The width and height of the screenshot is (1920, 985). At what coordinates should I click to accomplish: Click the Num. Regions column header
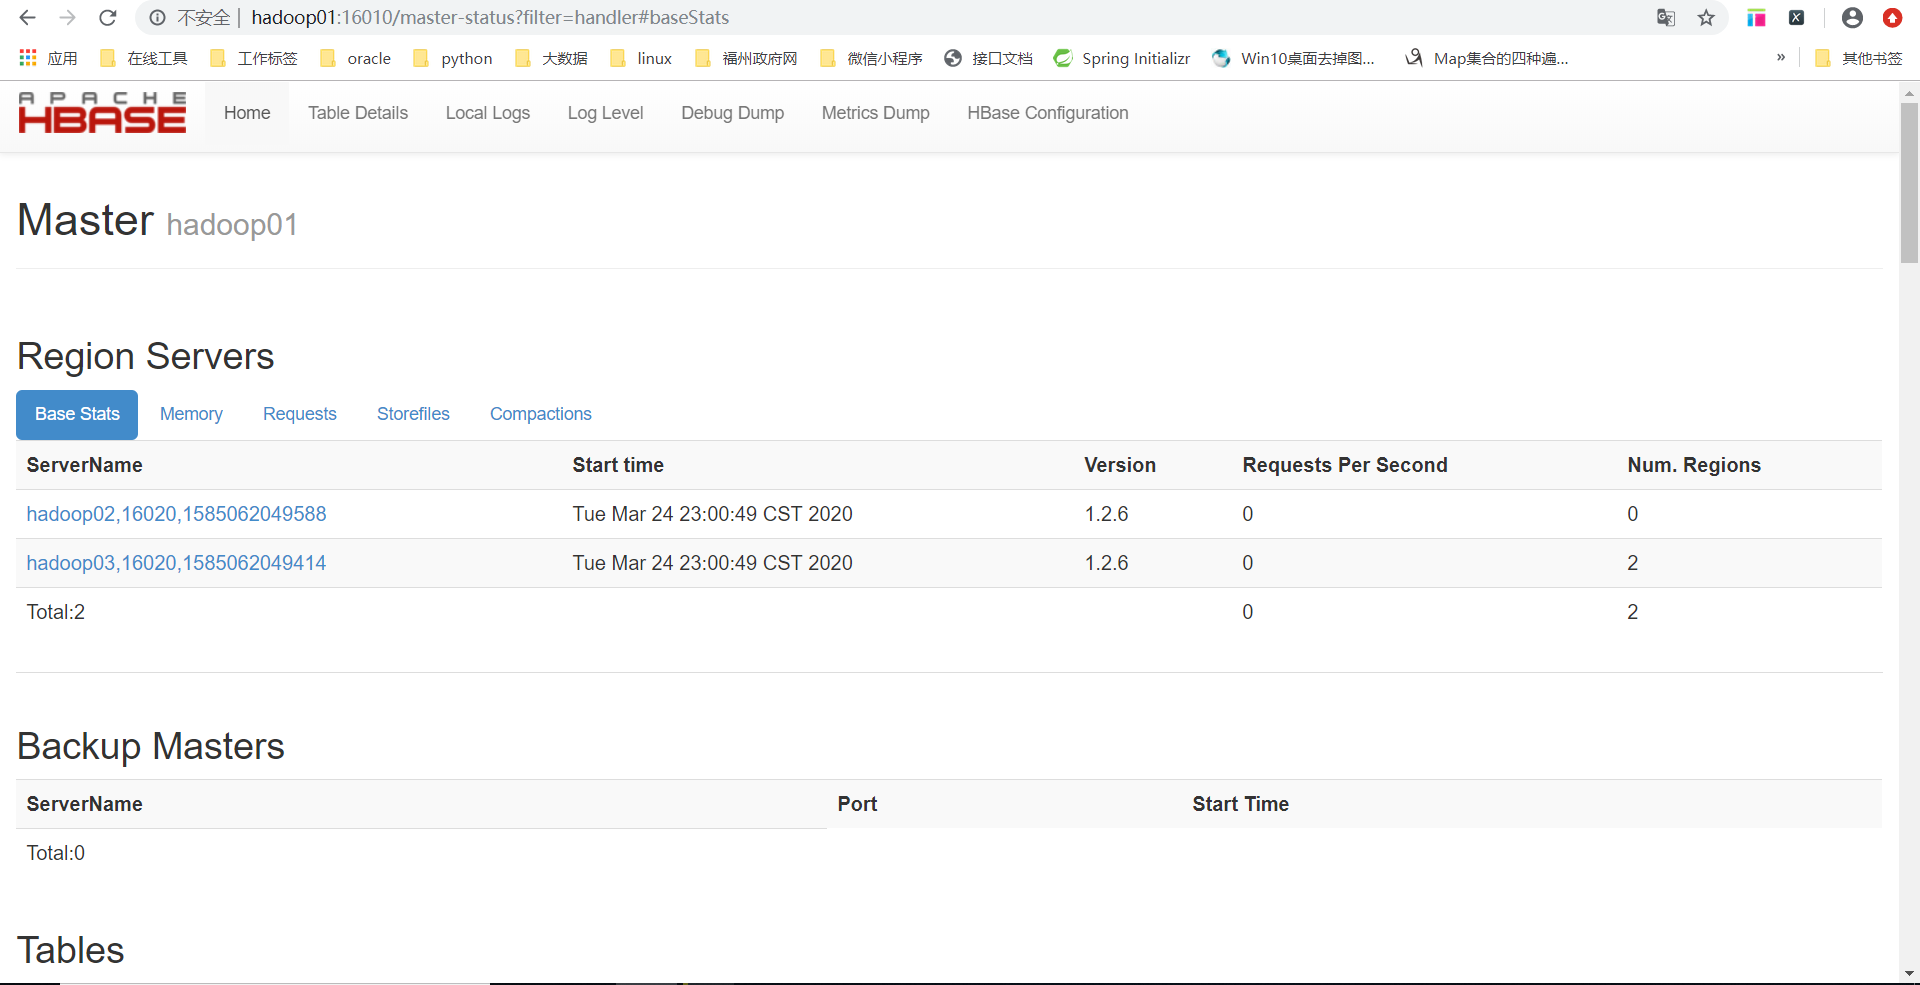click(1694, 465)
